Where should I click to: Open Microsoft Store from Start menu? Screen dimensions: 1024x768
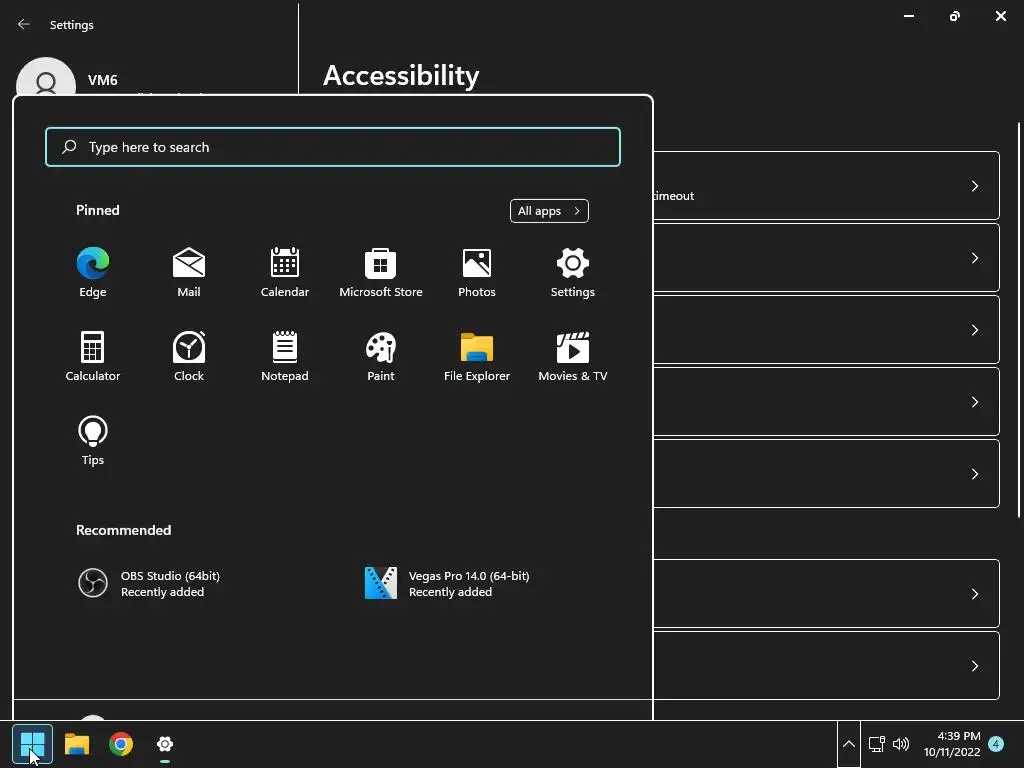tap(381, 272)
